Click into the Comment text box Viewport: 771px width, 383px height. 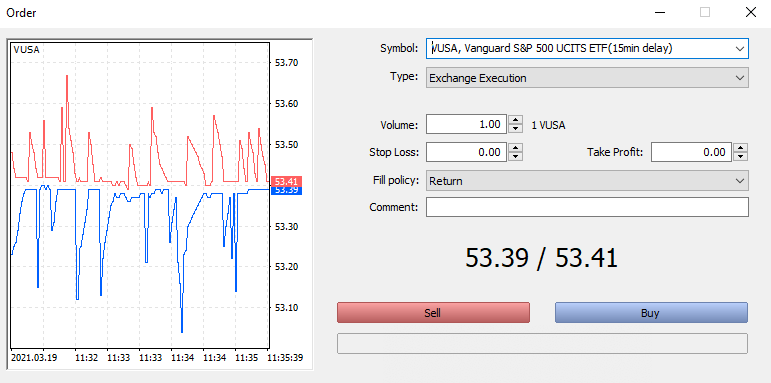tap(587, 207)
